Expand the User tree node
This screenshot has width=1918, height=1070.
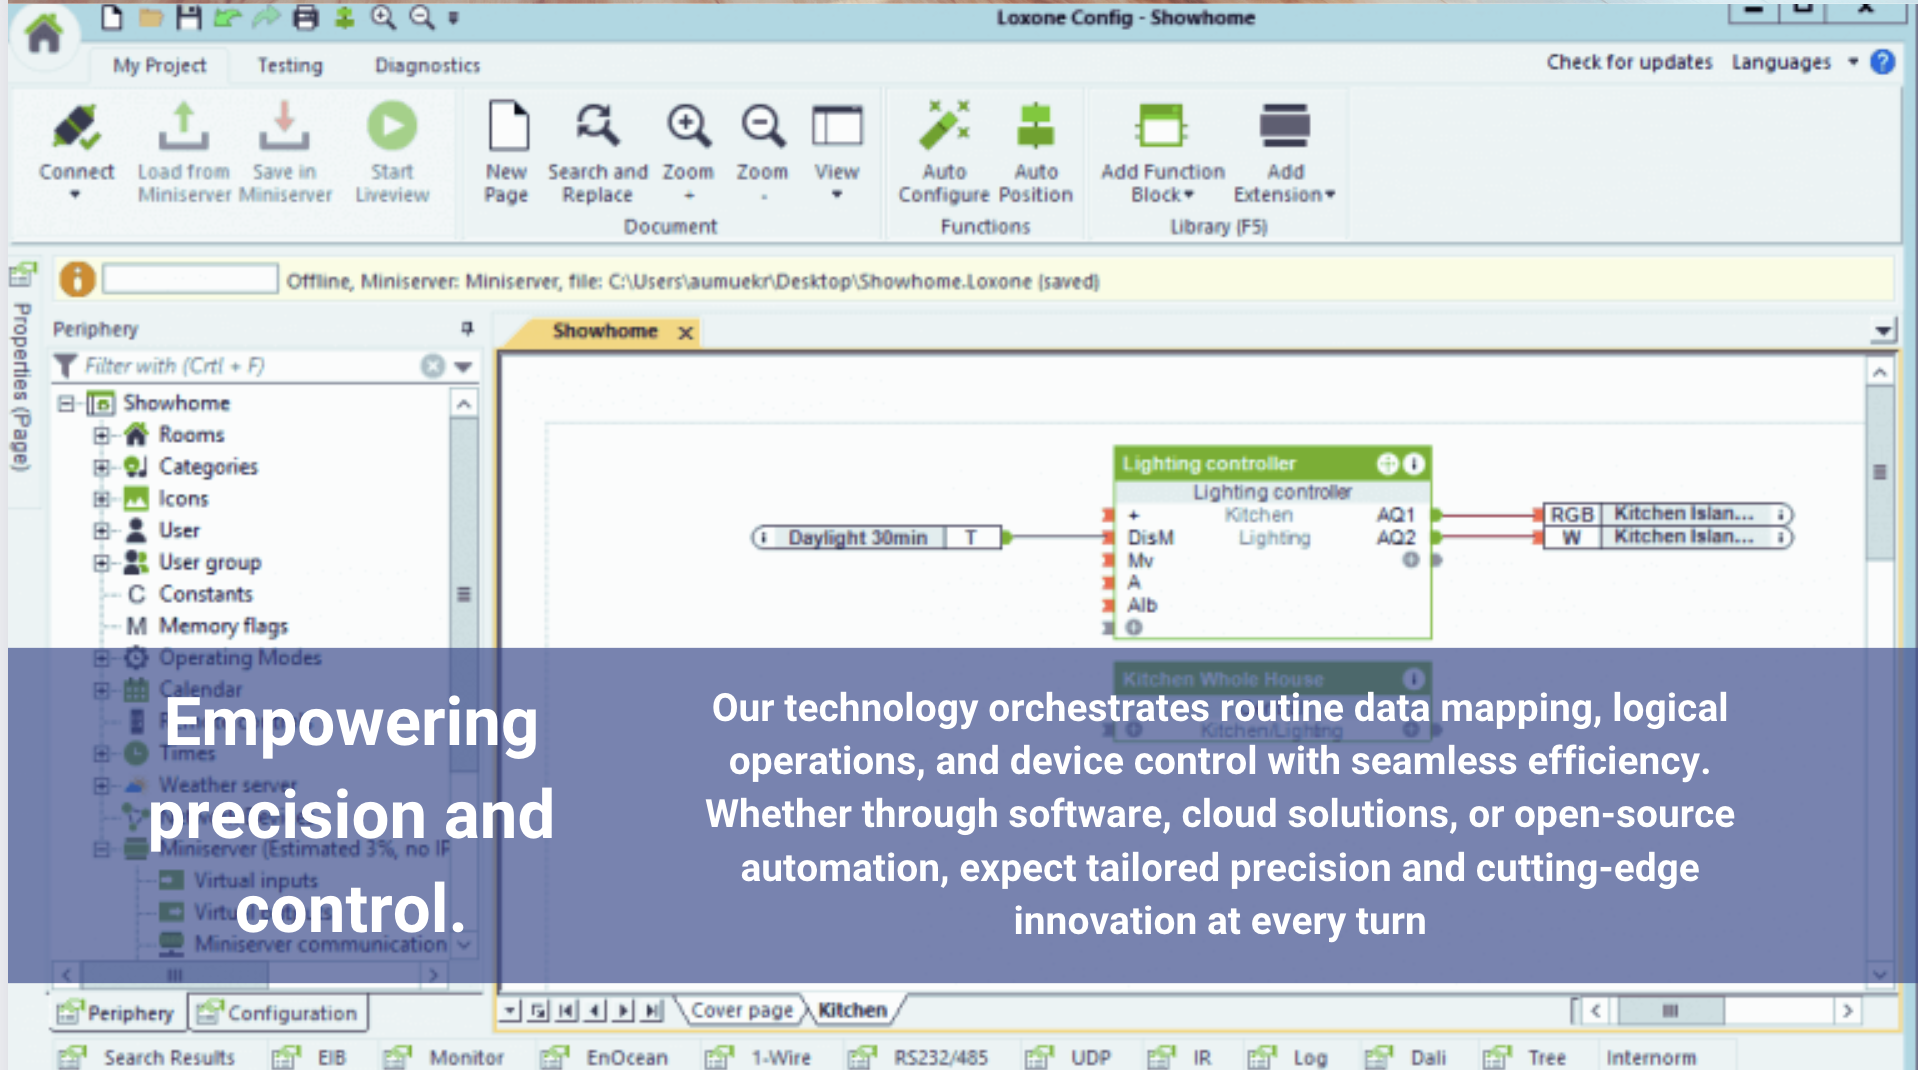point(101,531)
